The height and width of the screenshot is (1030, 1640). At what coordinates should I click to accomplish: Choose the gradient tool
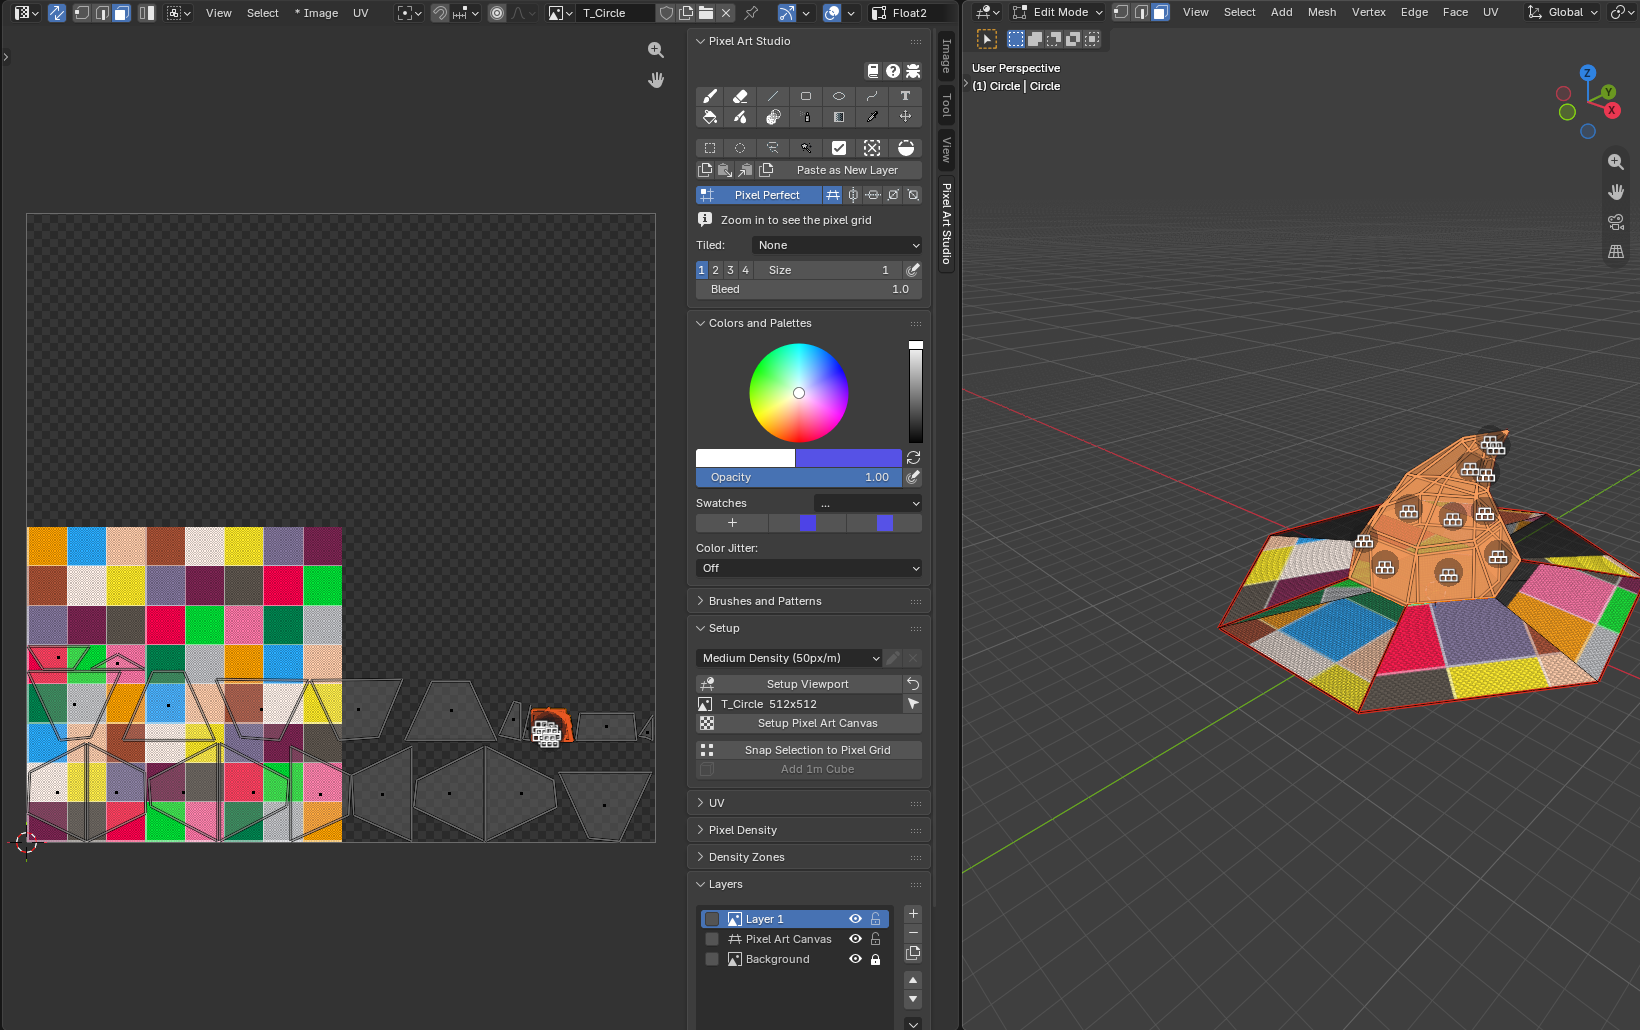coord(839,117)
